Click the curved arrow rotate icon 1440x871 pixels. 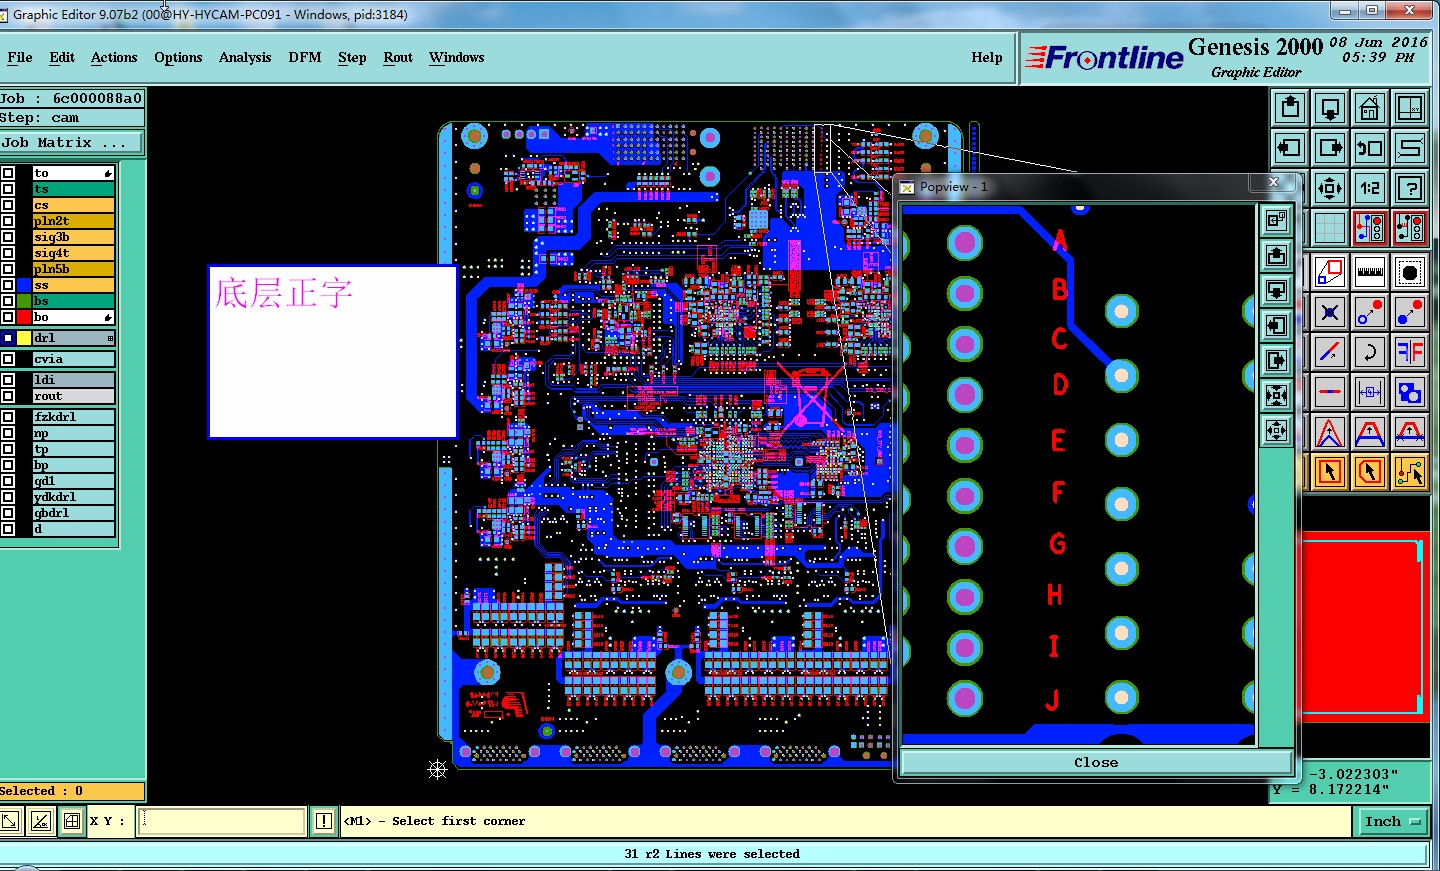[x=1369, y=352]
